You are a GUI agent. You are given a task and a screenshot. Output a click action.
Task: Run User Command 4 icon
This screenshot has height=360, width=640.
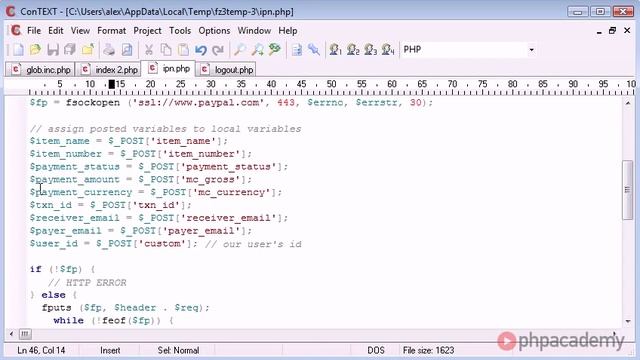[388, 50]
